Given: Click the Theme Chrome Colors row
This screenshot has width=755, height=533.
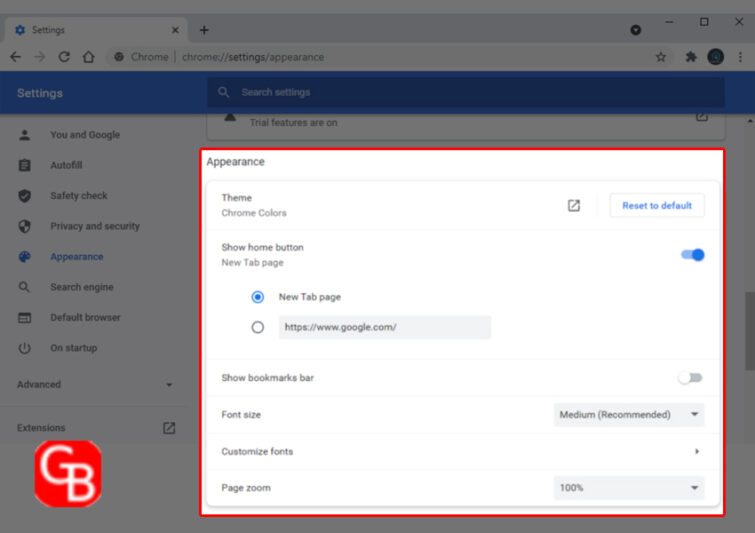Looking at the screenshot, I should click(x=463, y=206).
